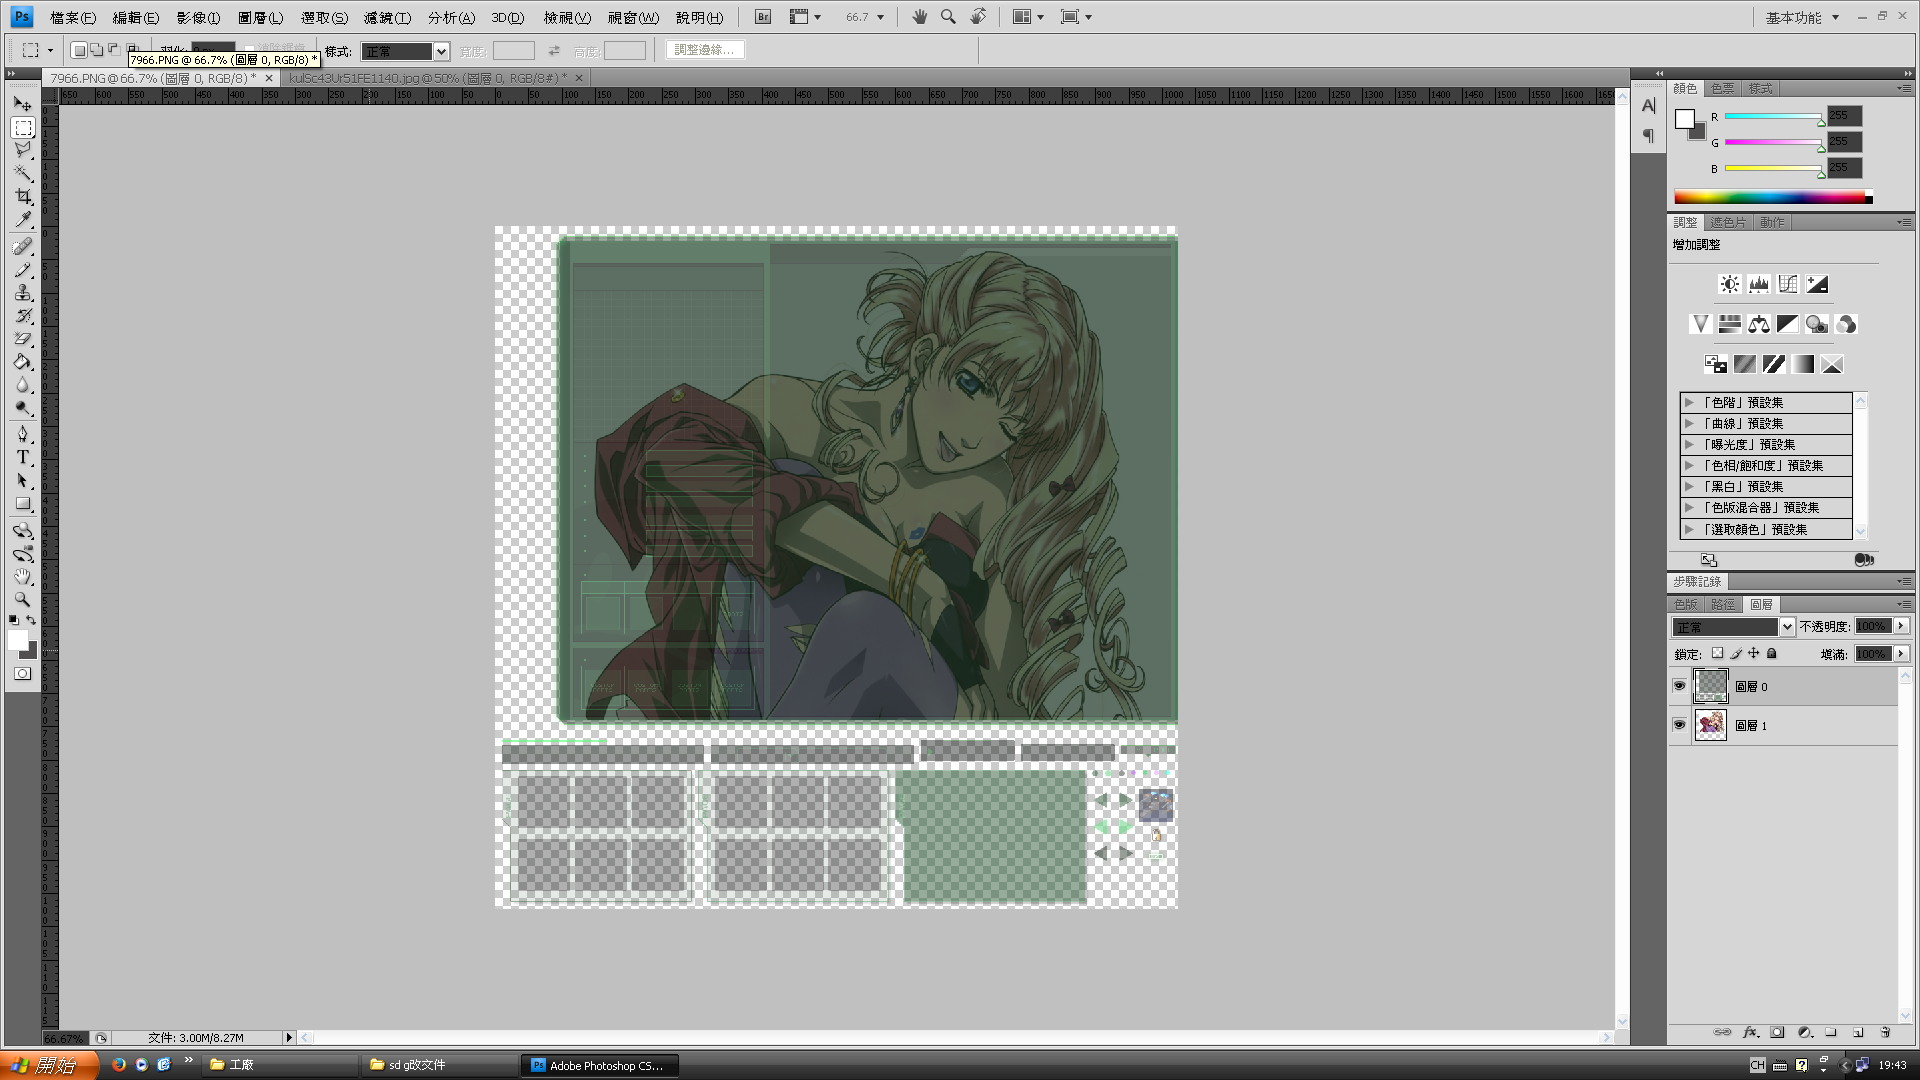Screen dimensions: 1920x1080
Task: Select the Zoom tool in toolbox
Action: [23, 600]
